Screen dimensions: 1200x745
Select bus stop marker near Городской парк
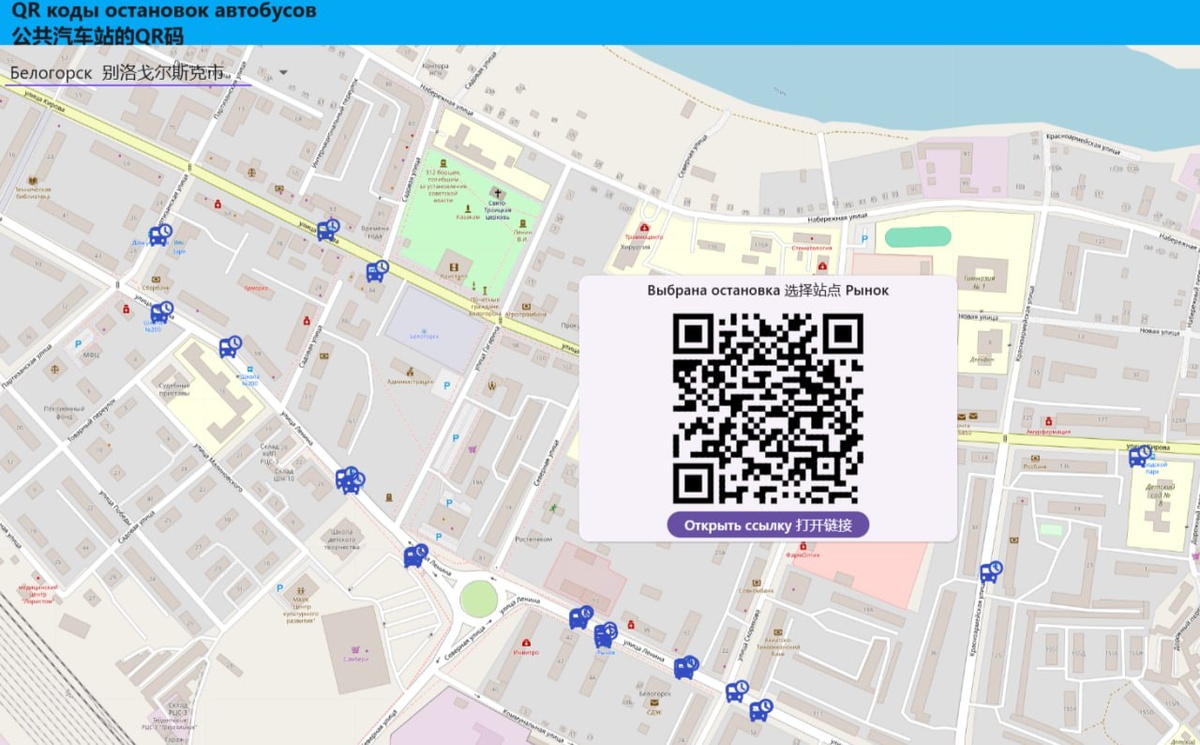(x=1140, y=457)
